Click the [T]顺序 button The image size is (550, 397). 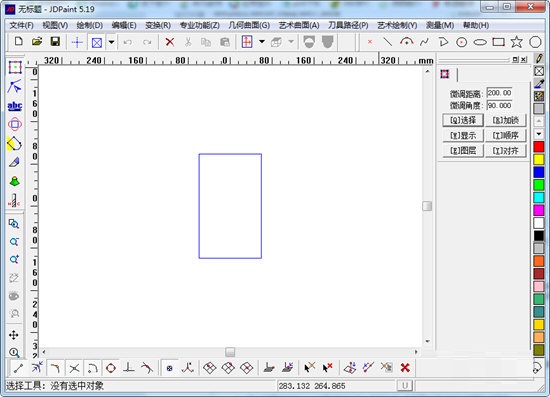[505, 135]
